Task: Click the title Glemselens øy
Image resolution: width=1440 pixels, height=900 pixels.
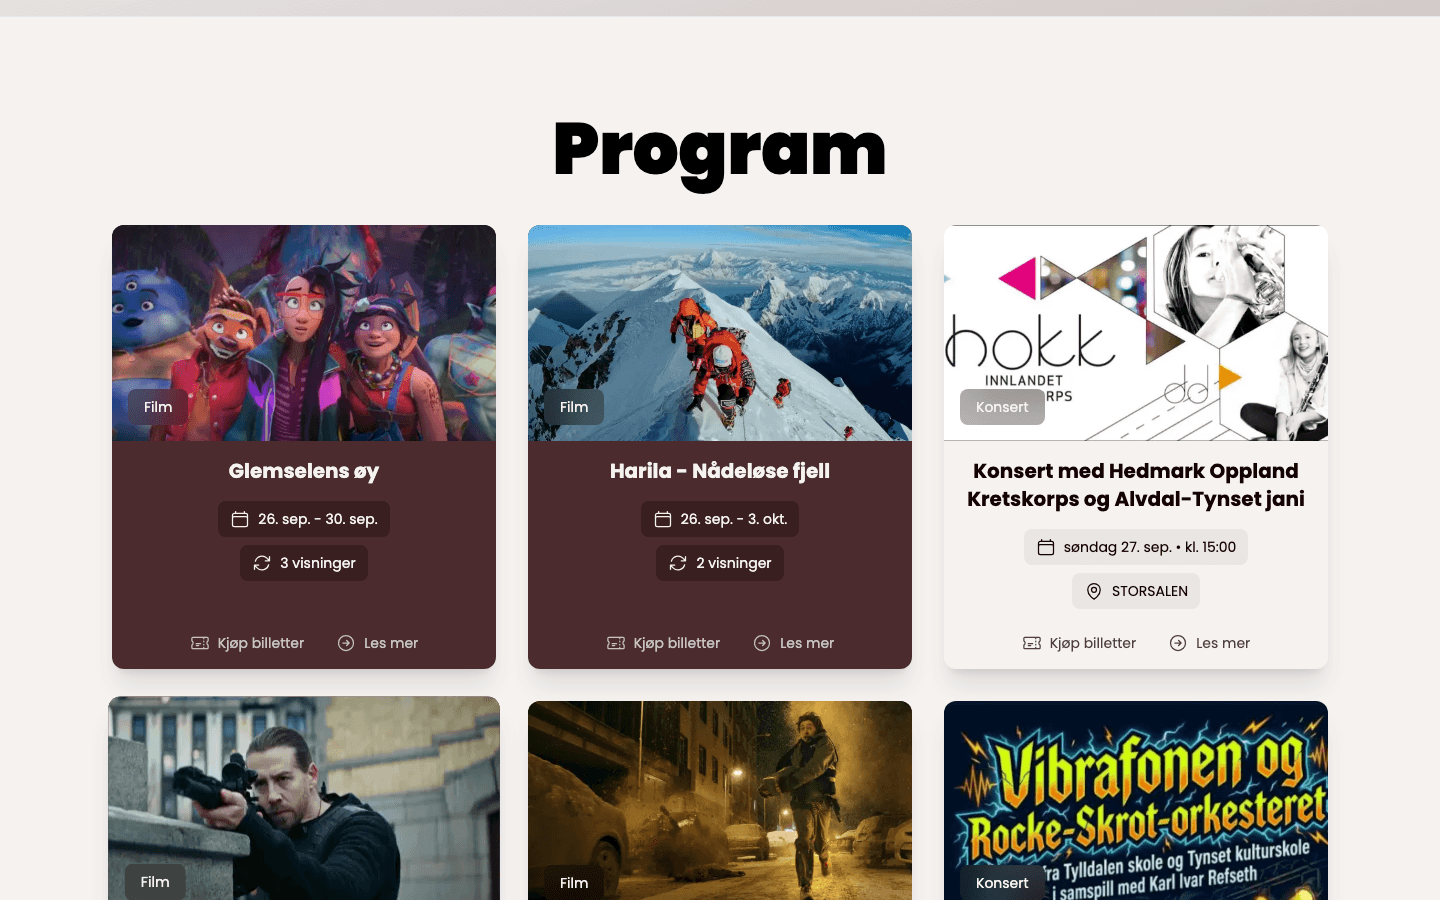Action: [304, 471]
